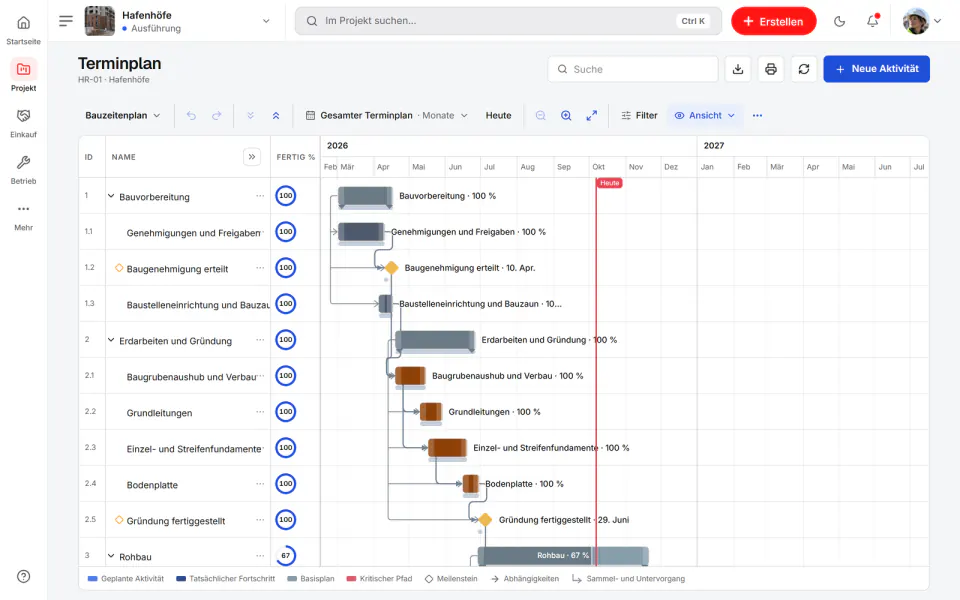Click the Erstellen button
Viewport: 960px width, 600px height.
(773, 21)
